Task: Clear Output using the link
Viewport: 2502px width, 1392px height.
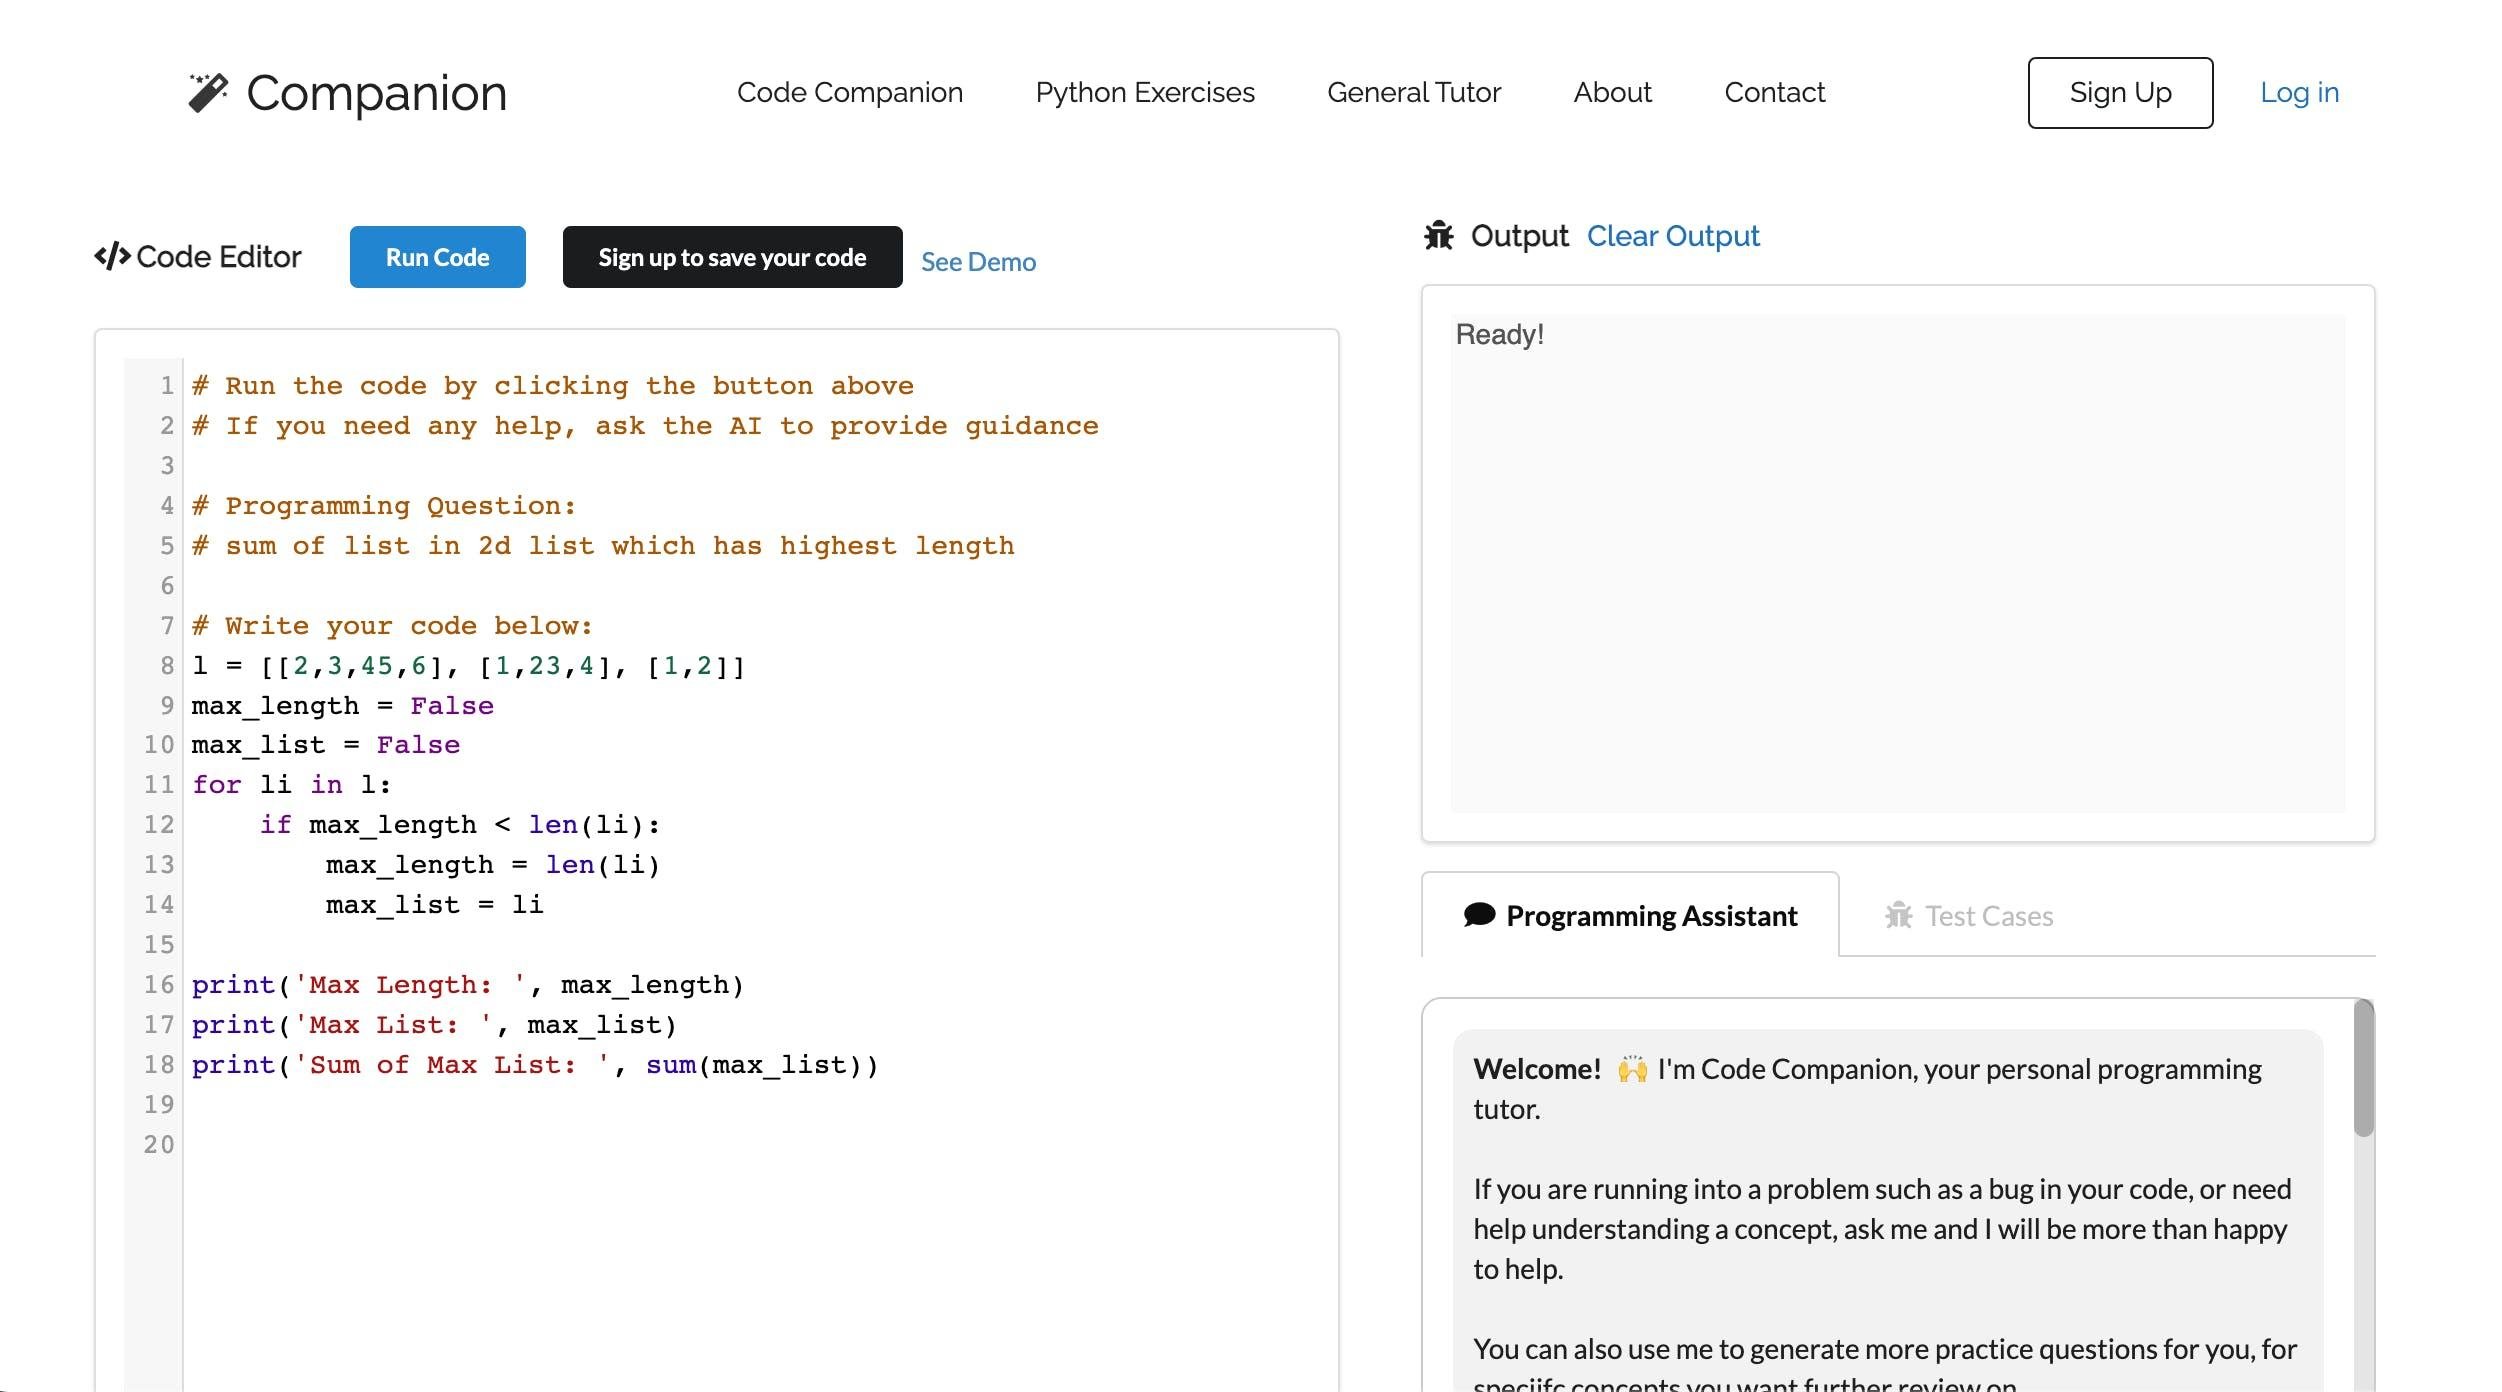Action: [x=1672, y=236]
